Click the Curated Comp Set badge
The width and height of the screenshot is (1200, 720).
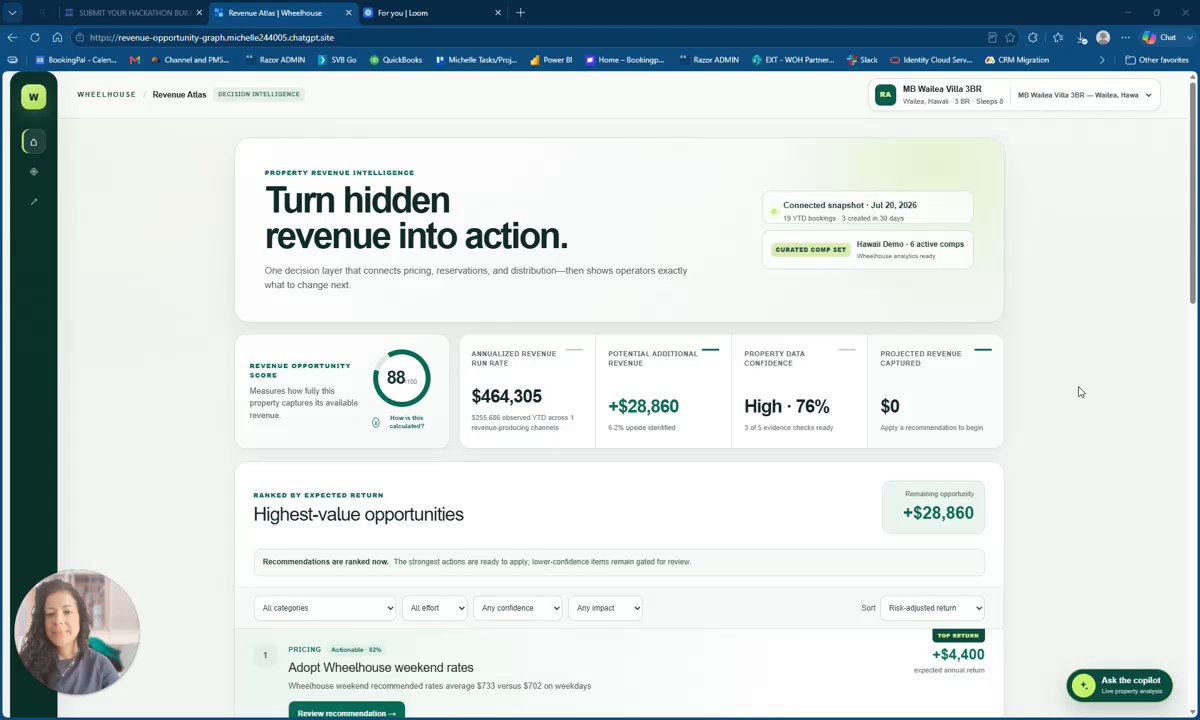point(811,249)
